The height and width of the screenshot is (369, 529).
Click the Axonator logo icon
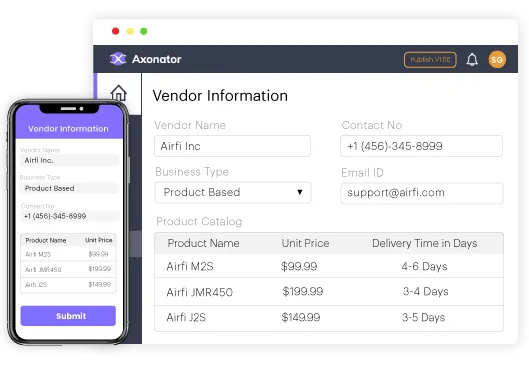(x=118, y=59)
